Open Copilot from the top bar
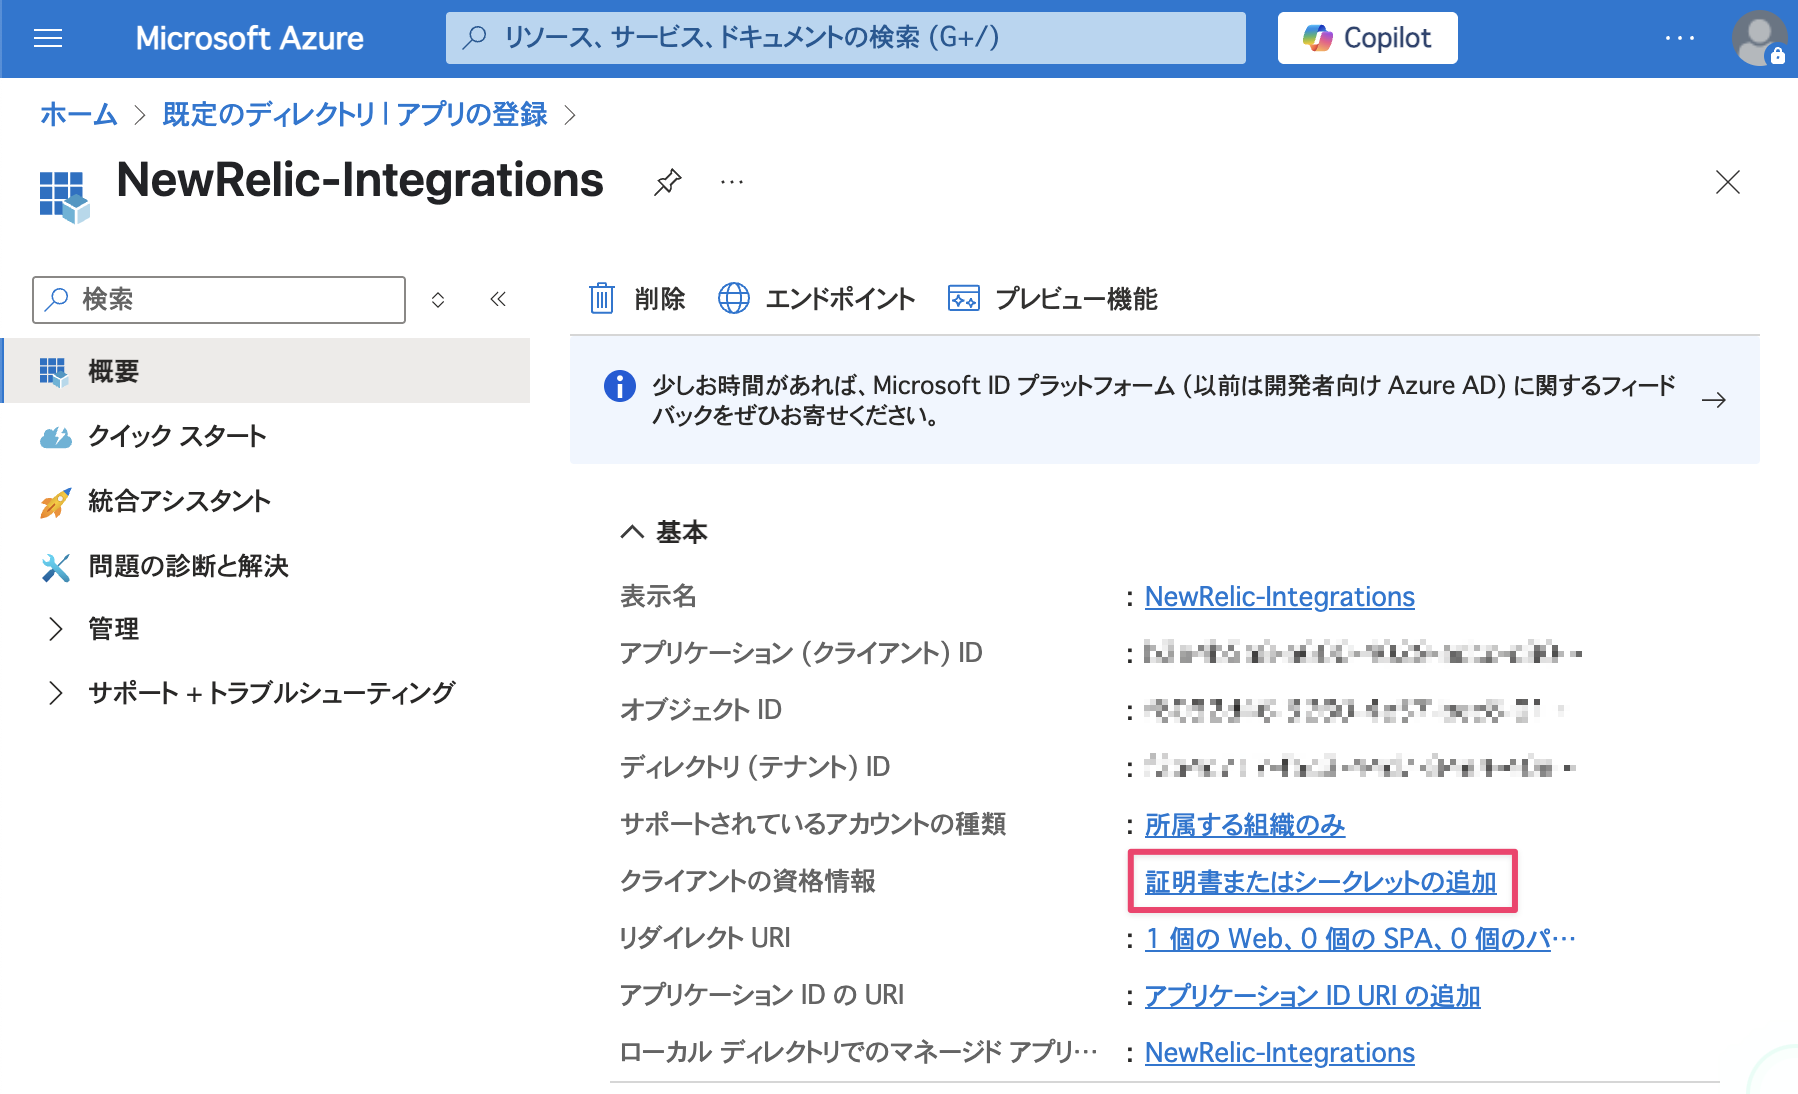Image resolution: width=1798 pixels, height=1094 pixels. [x=1366, y=38]
